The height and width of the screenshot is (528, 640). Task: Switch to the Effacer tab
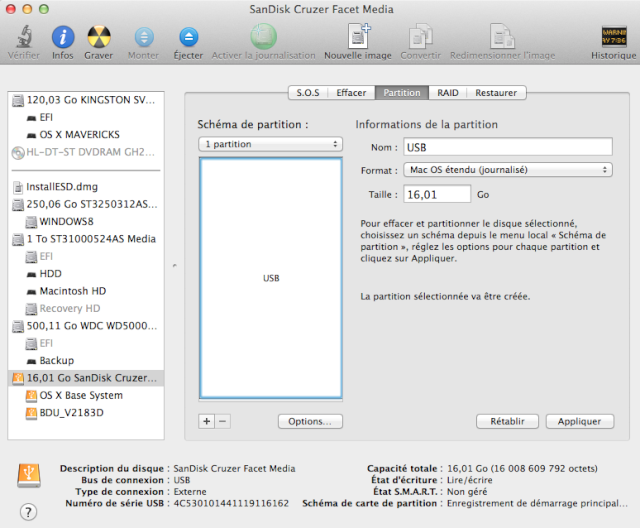[x=351, y=93]
